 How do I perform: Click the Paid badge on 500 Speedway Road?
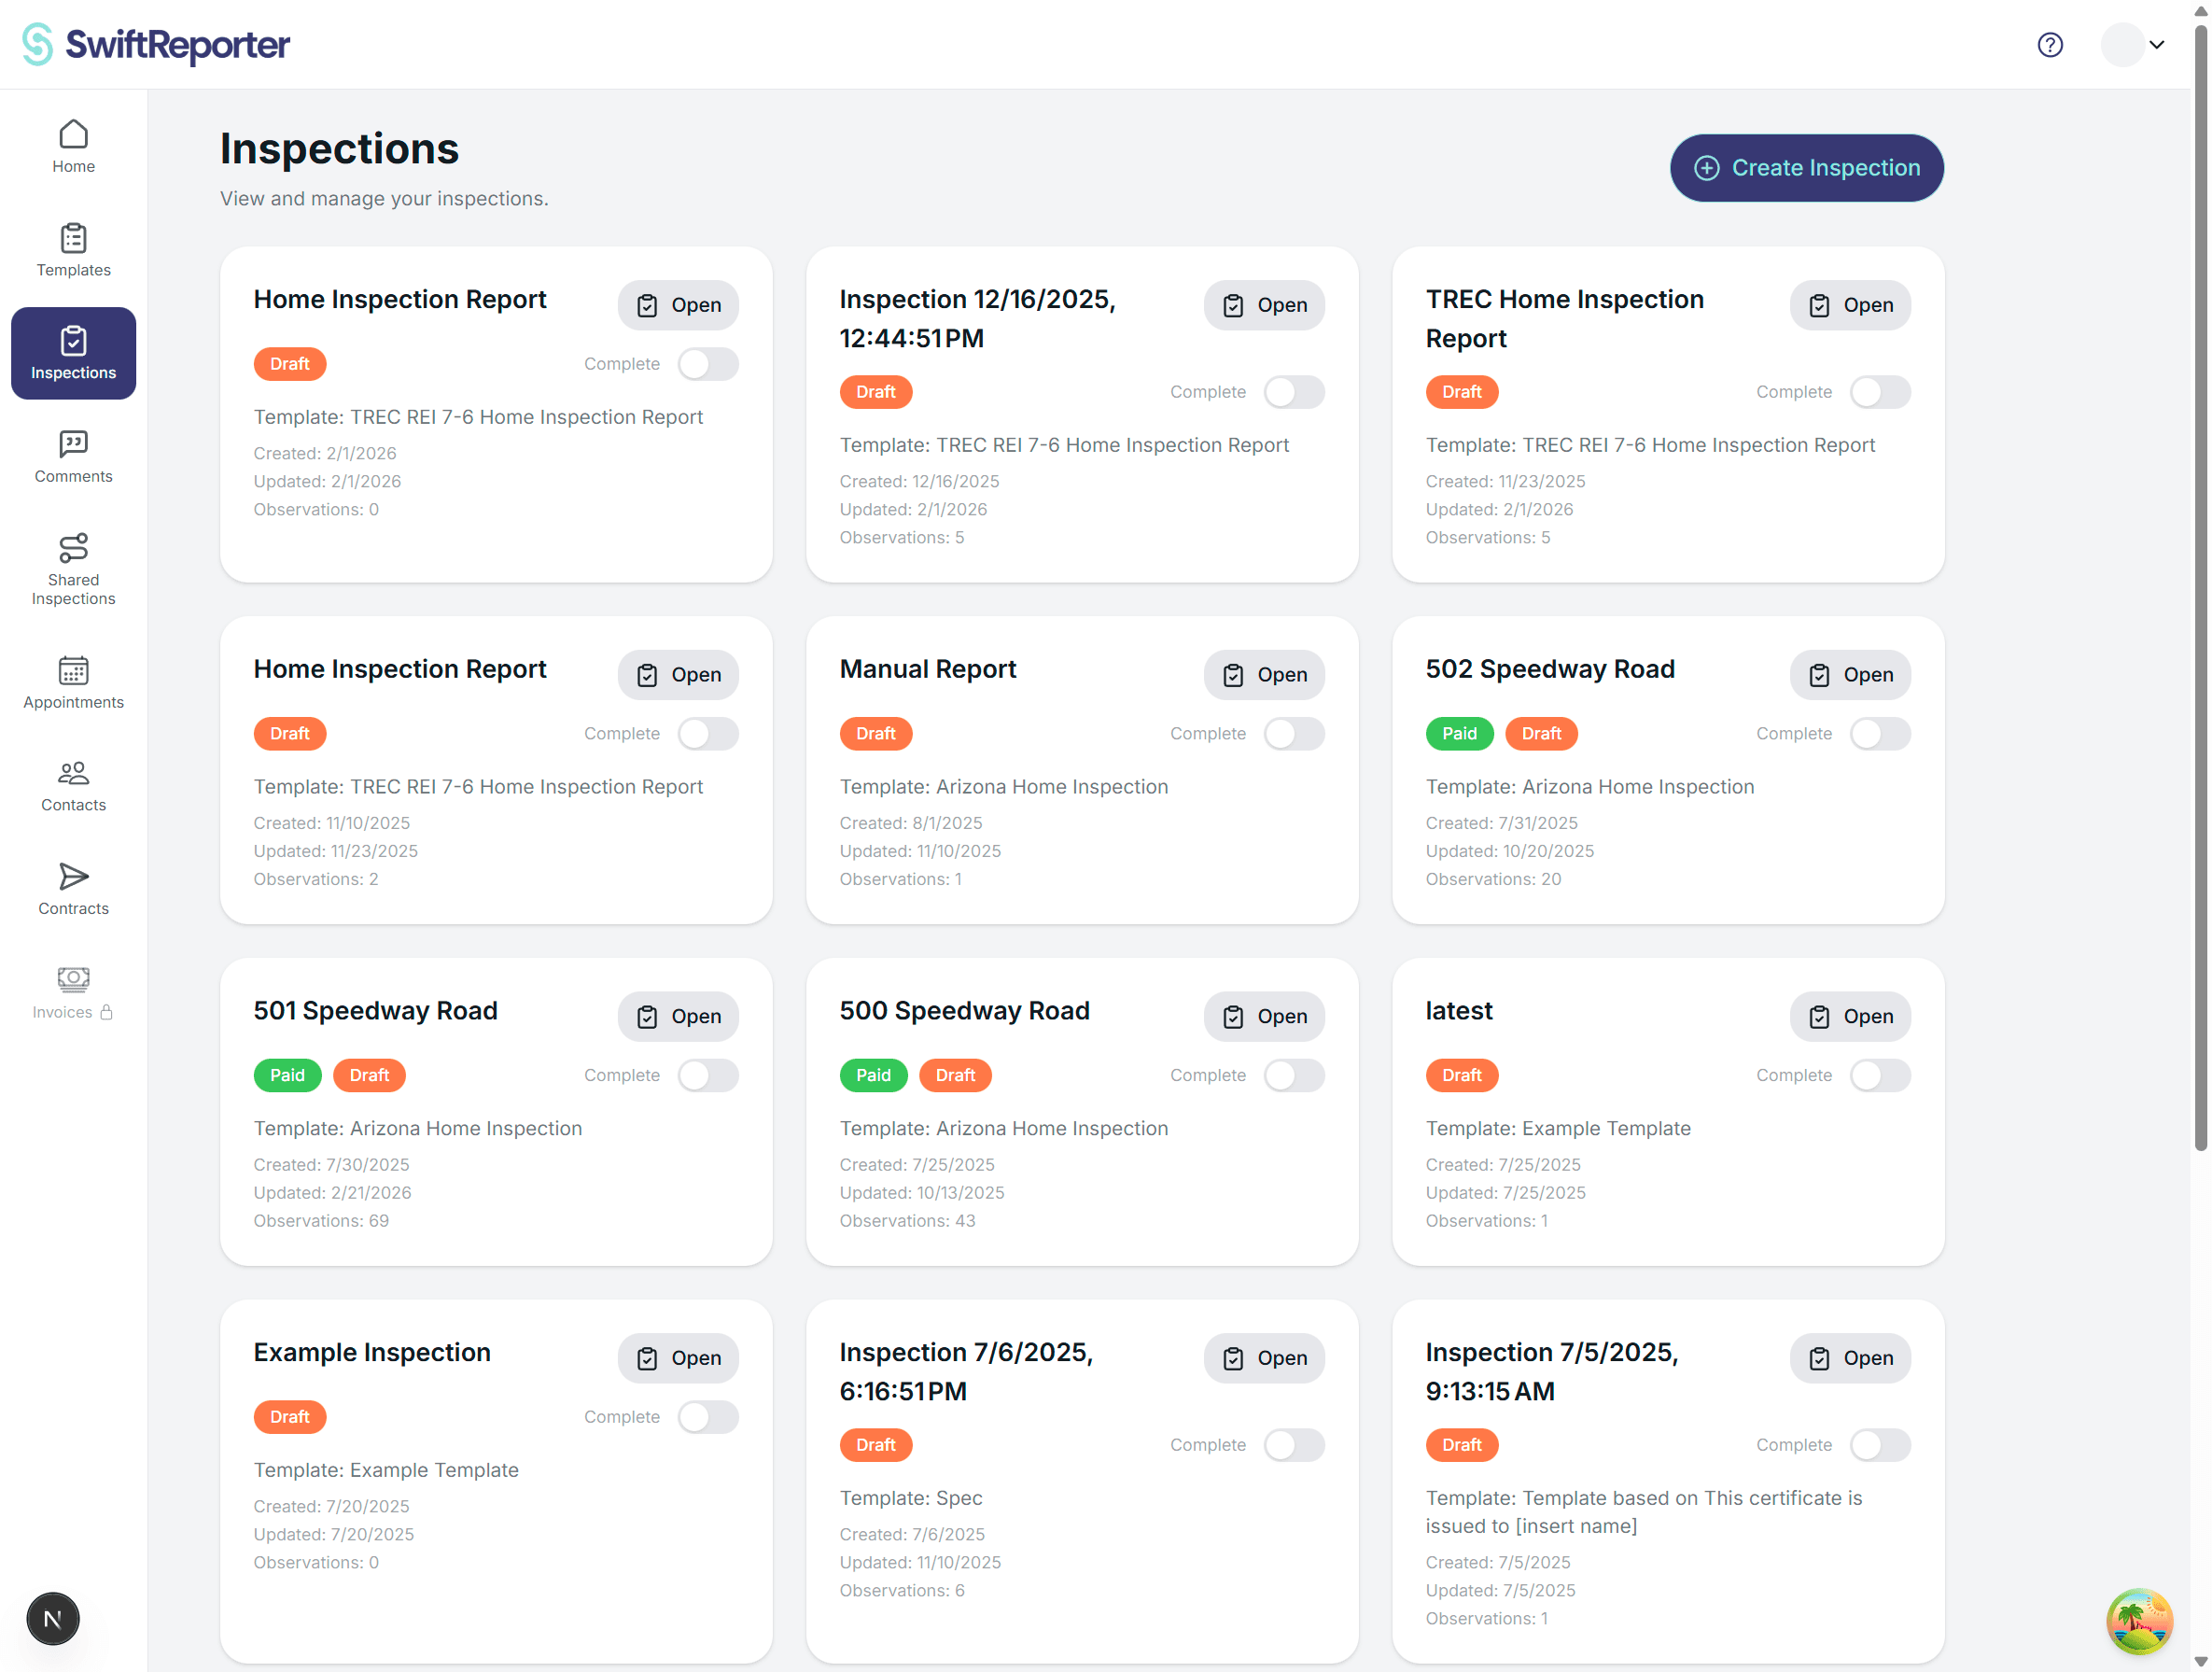(x=873, y=1075)
